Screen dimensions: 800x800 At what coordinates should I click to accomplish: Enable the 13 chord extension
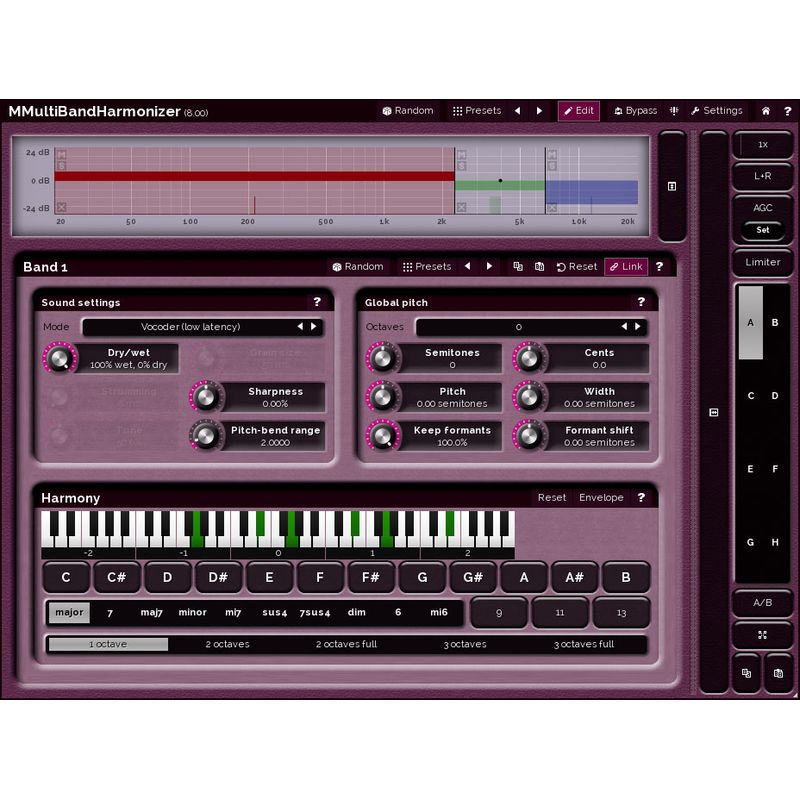[621, 613]
